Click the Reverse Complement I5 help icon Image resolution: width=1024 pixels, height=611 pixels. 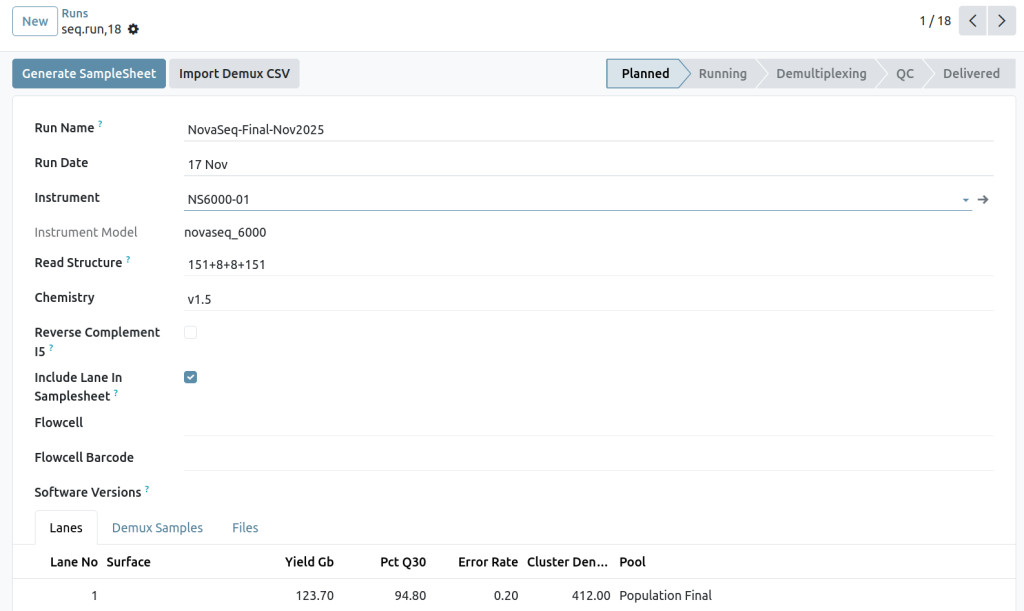tap(53, 347)
